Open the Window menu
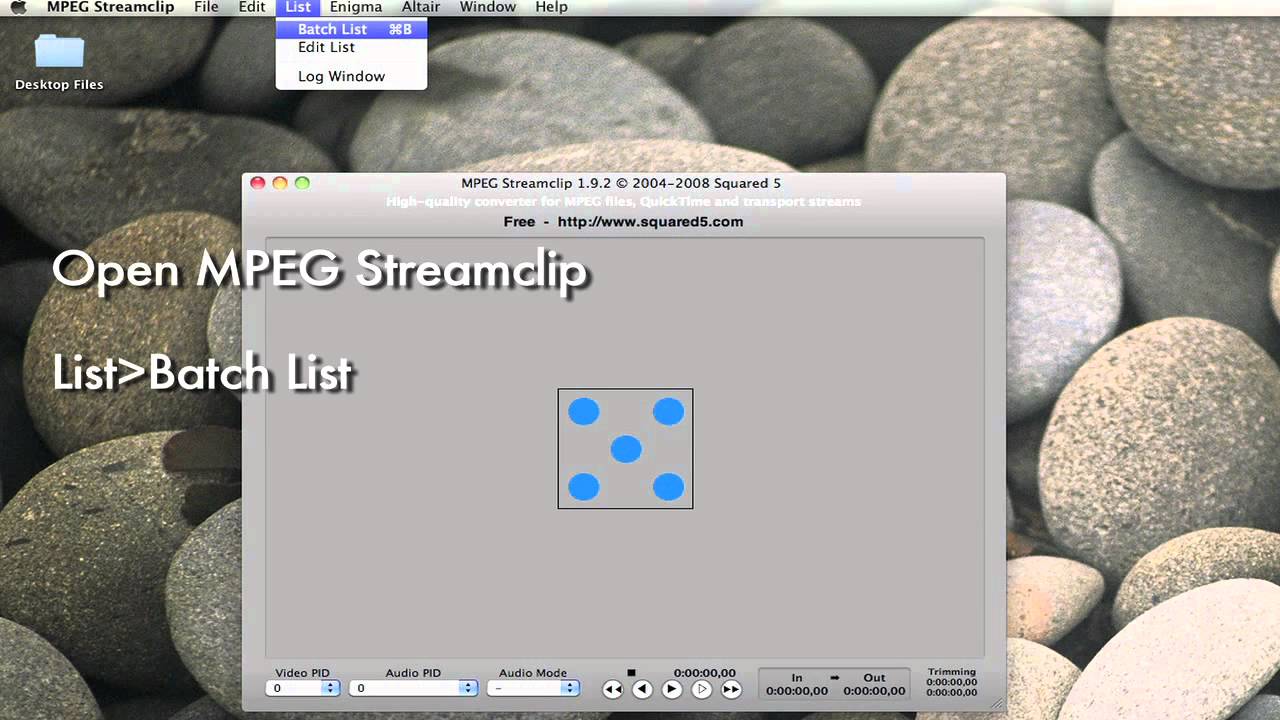This screenshot has height=720, width=1280. click(488, 7)
